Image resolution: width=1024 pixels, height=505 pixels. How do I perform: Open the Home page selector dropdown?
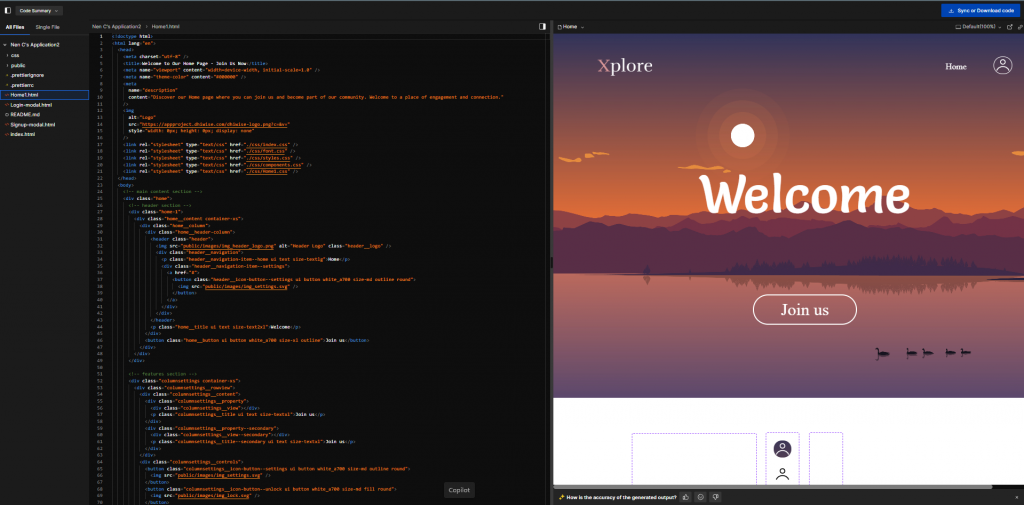573,27
